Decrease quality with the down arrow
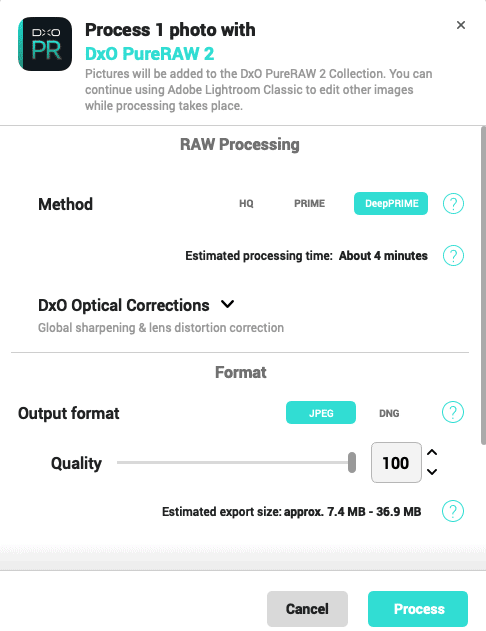 (432, 472)
